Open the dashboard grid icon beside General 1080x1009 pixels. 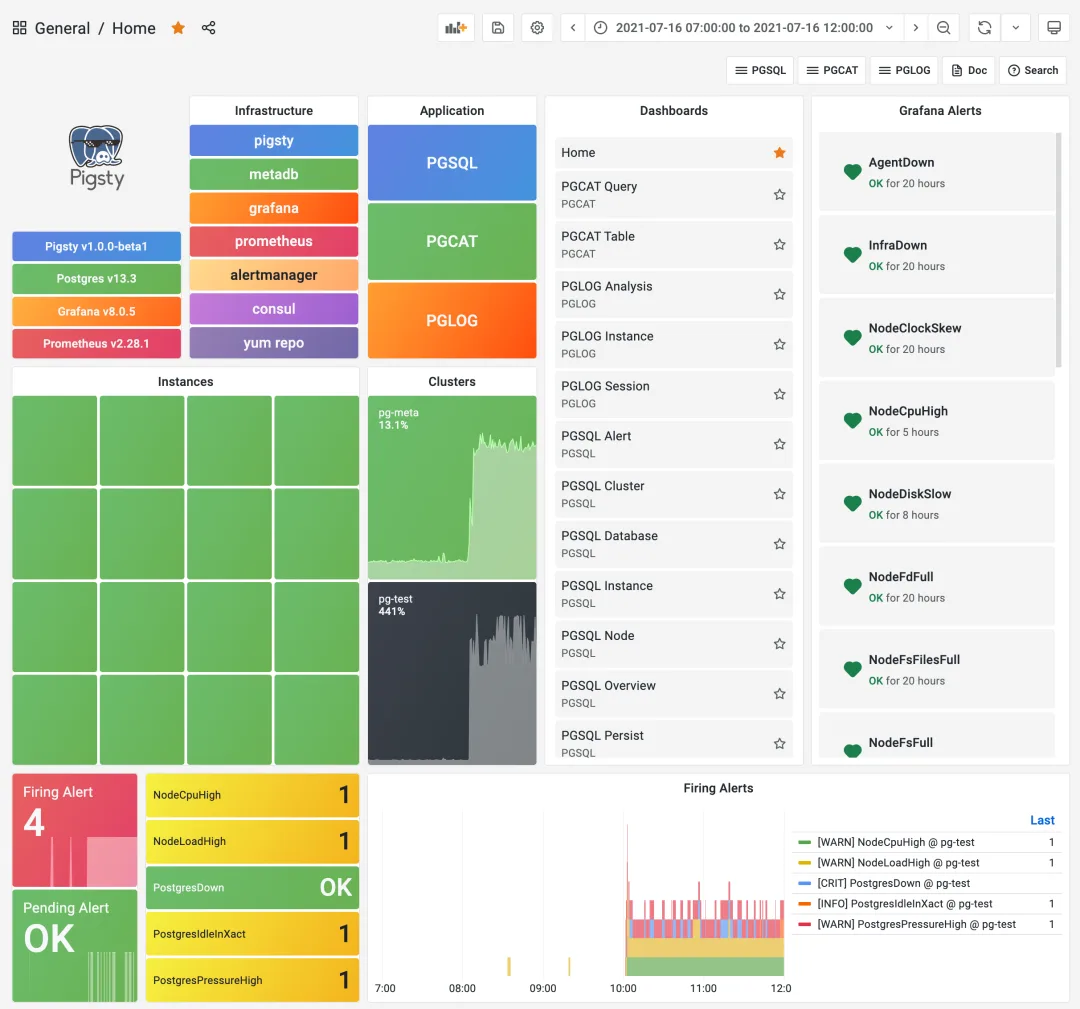tap(19, 28)
